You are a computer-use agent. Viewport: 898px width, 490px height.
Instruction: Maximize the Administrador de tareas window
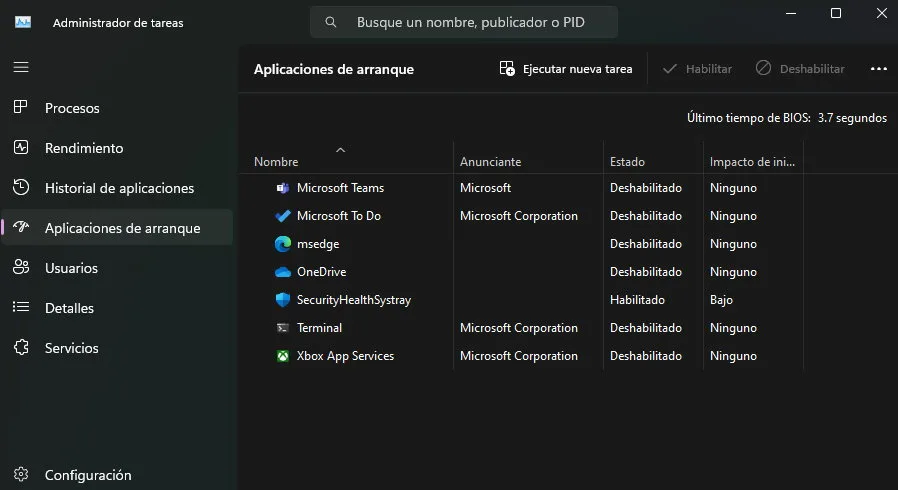coord(836,13)
